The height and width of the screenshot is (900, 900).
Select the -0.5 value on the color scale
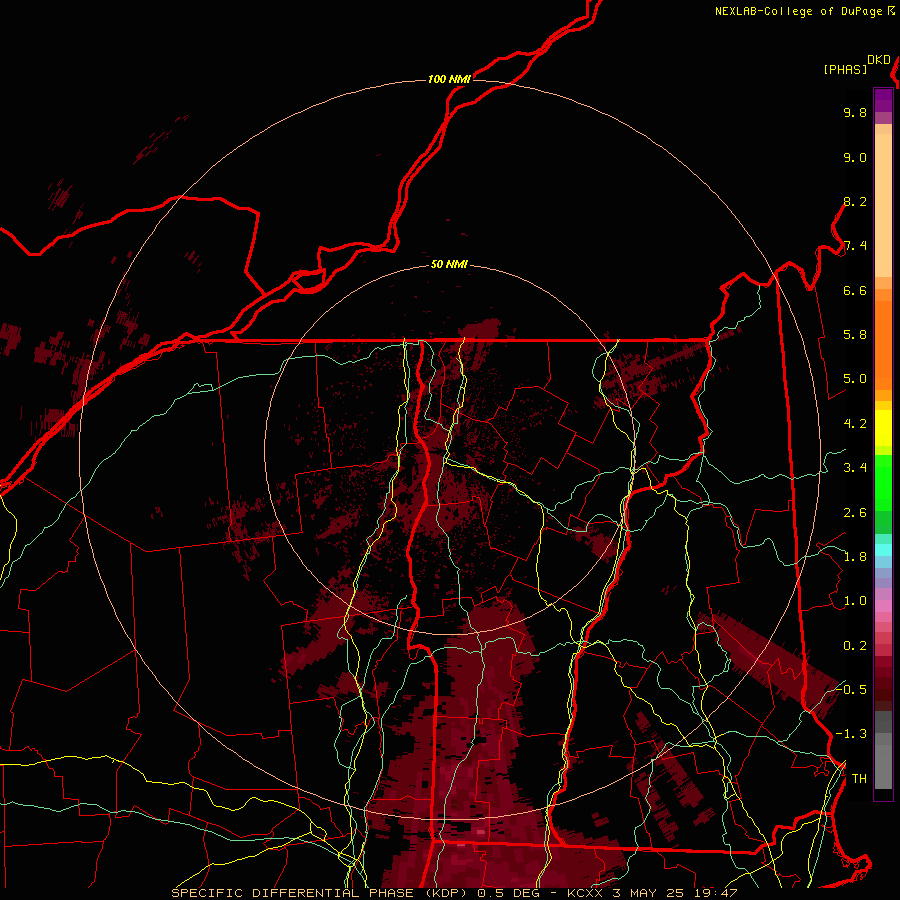point(851,689)
